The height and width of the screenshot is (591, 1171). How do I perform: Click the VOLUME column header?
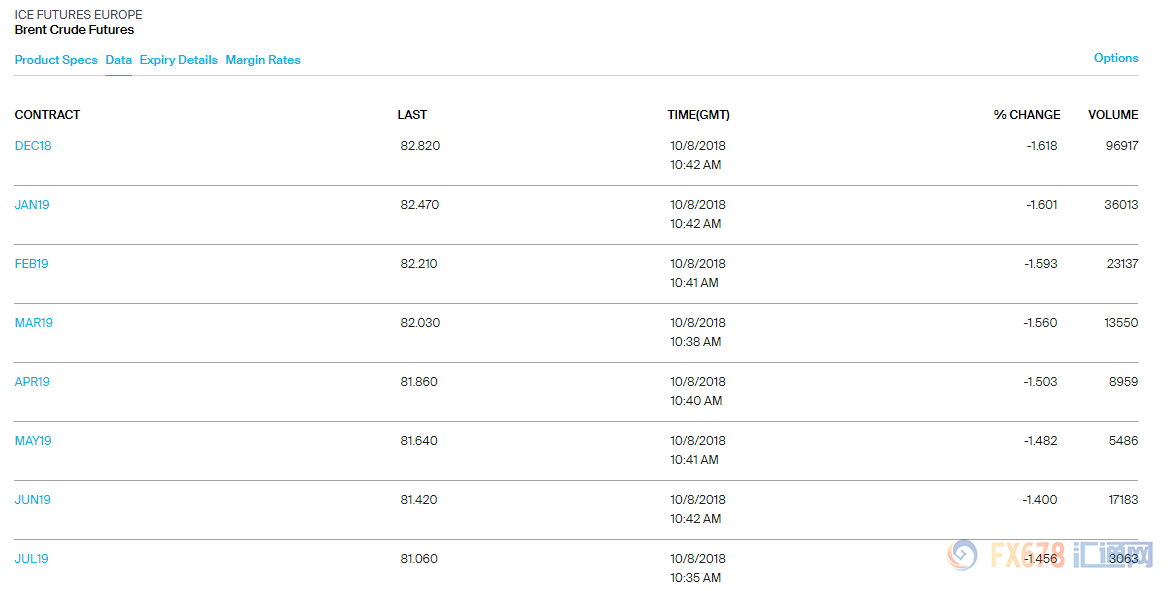pyautogui.click(x=1113, y=115)
